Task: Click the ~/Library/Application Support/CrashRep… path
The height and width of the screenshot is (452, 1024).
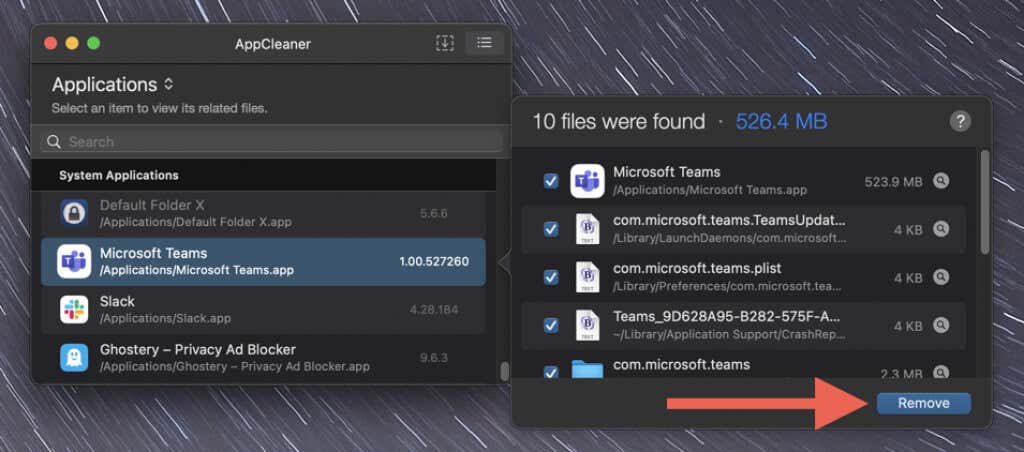Action: [729, 334]
